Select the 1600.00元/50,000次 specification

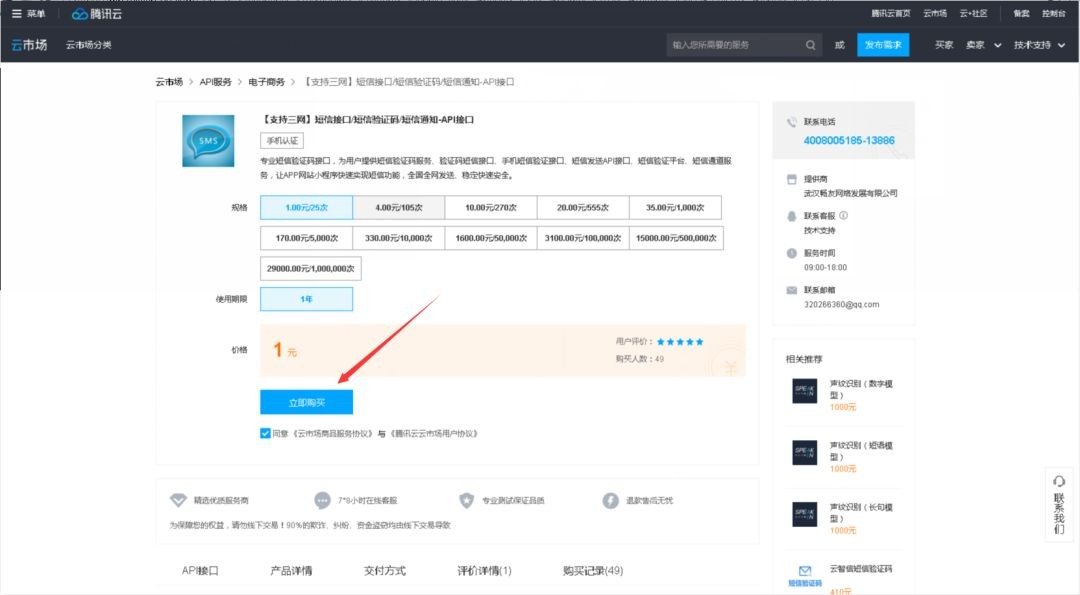tap(491, 238)
